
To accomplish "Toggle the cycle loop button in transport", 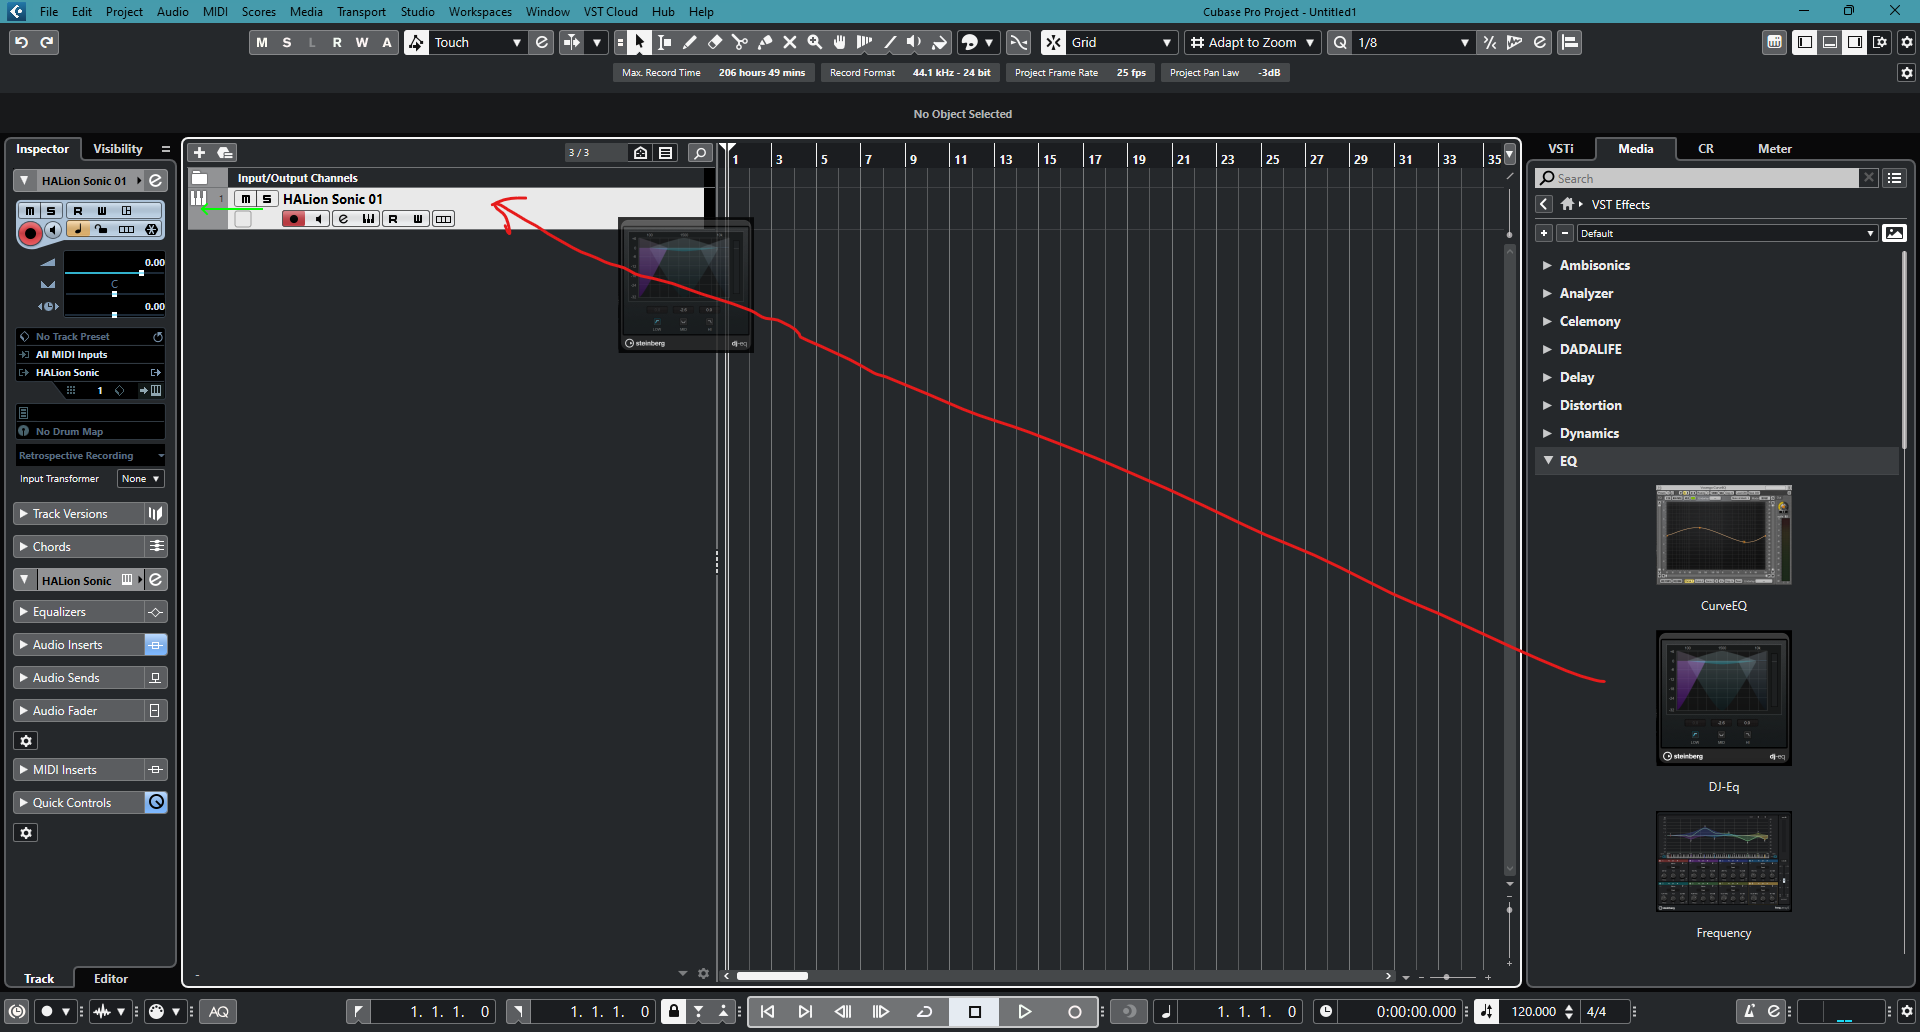I will tap(925, 1011).
